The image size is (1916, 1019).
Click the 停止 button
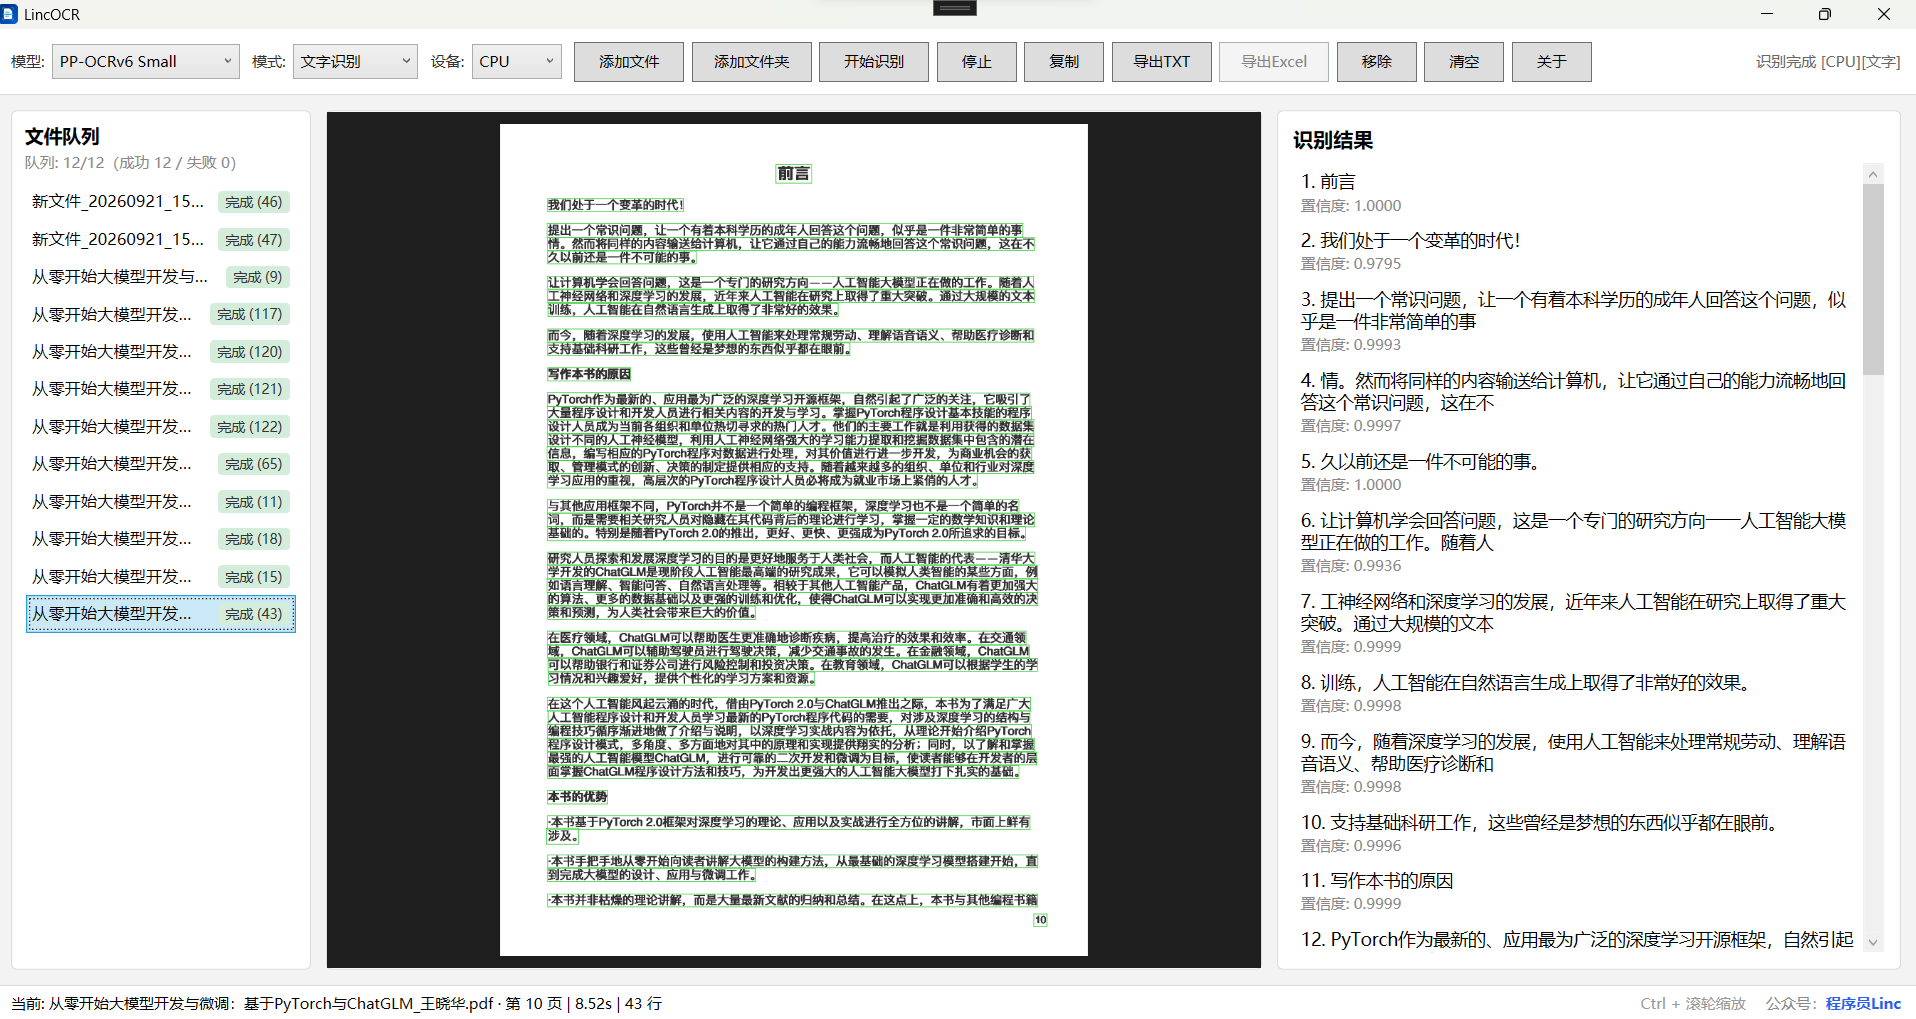[x=976, y=61]
